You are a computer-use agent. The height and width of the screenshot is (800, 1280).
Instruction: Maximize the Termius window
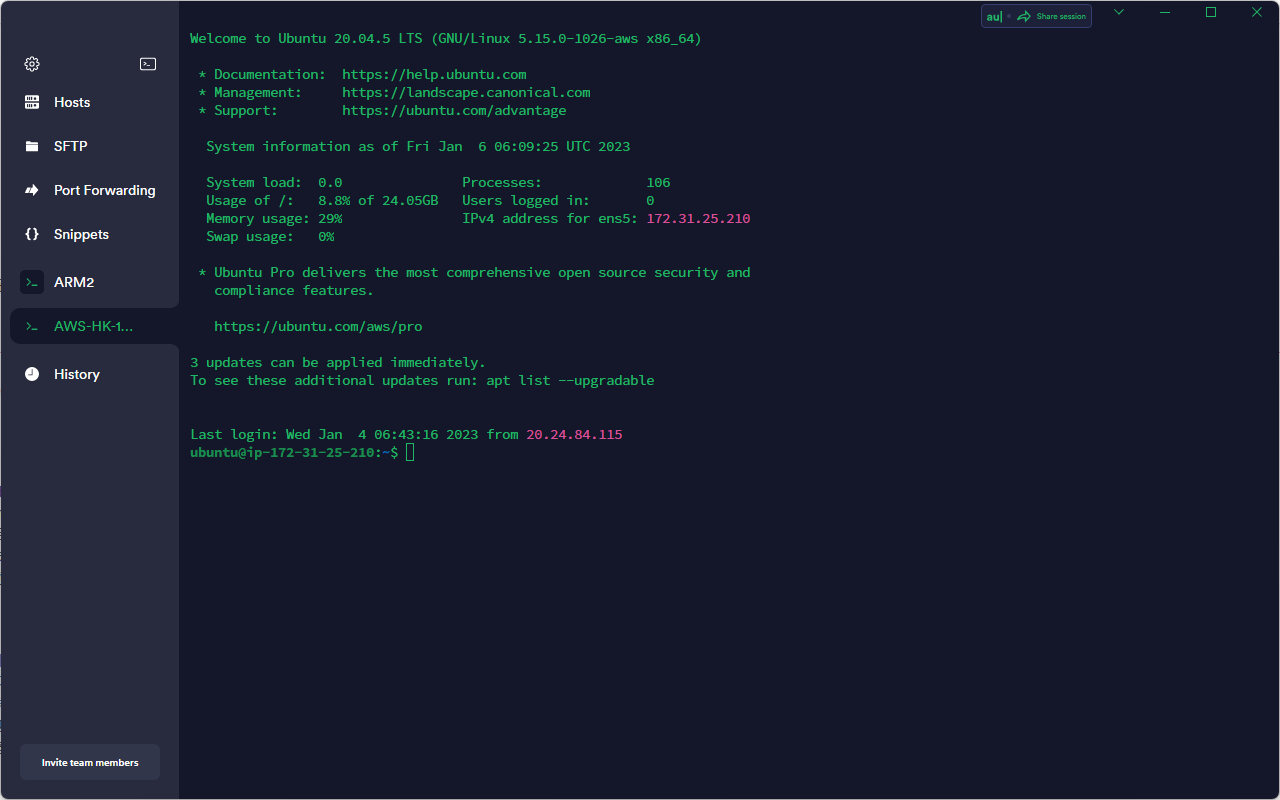tap(1211, 12)
